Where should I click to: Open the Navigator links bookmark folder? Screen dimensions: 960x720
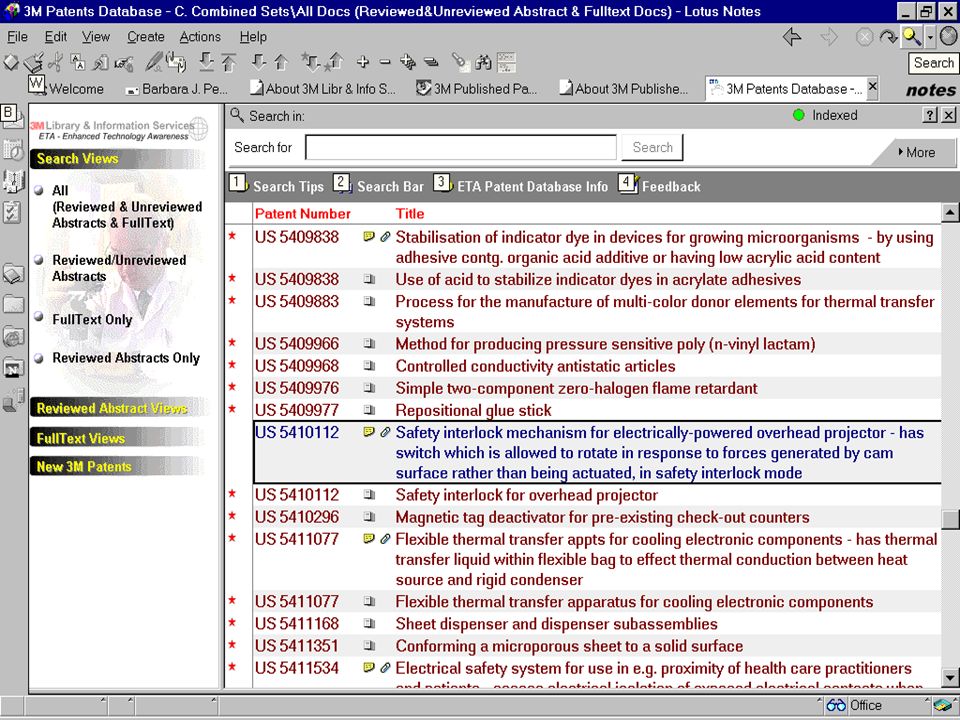[13, 367]
